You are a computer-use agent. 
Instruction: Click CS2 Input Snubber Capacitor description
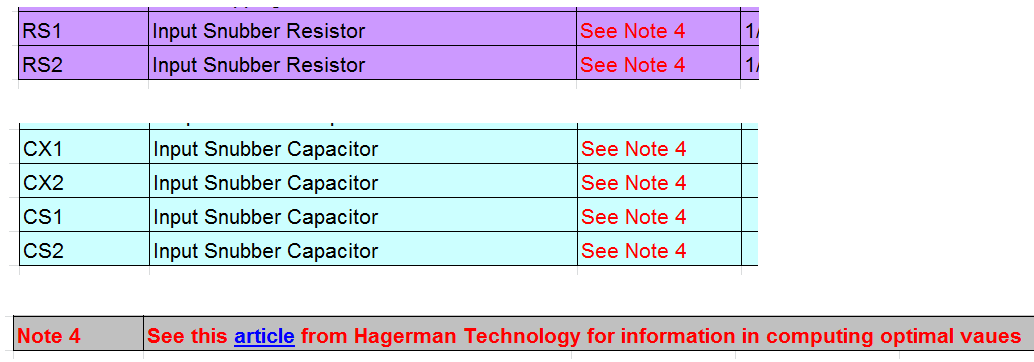coord(266,251)
